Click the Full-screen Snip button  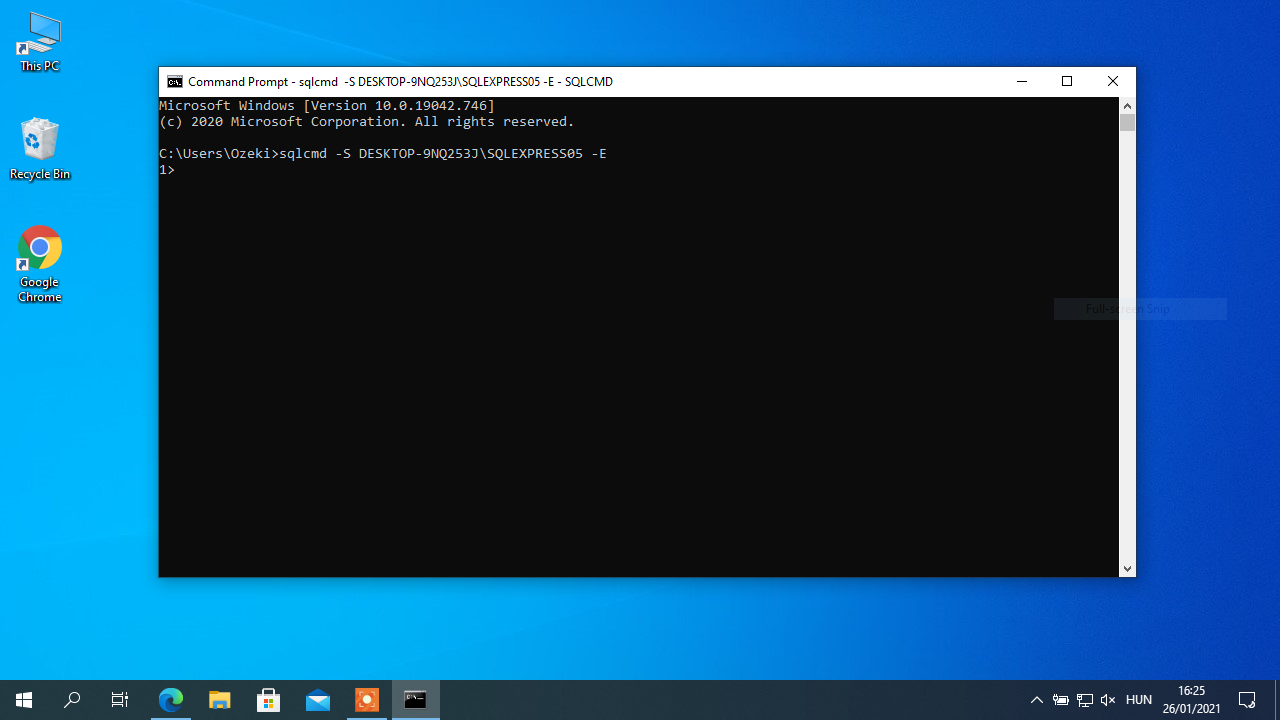pyautogui.click(x=1140, y=308)
